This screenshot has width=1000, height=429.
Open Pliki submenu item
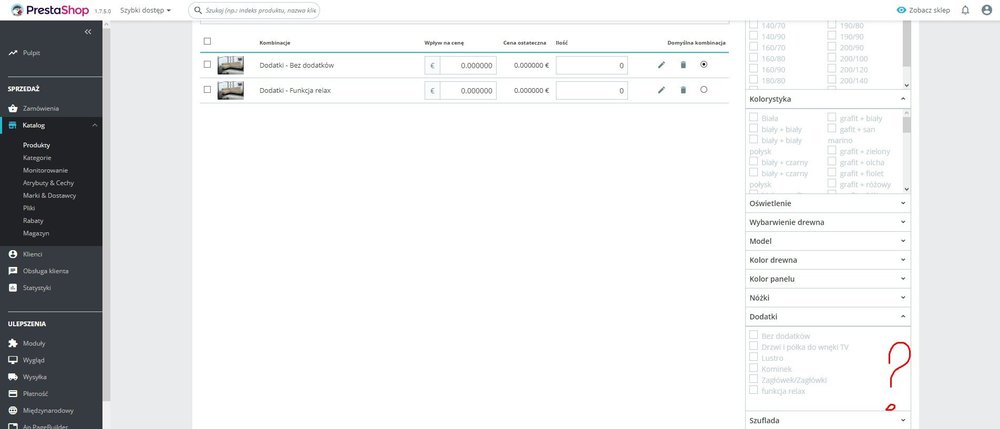tap(29, 208)
